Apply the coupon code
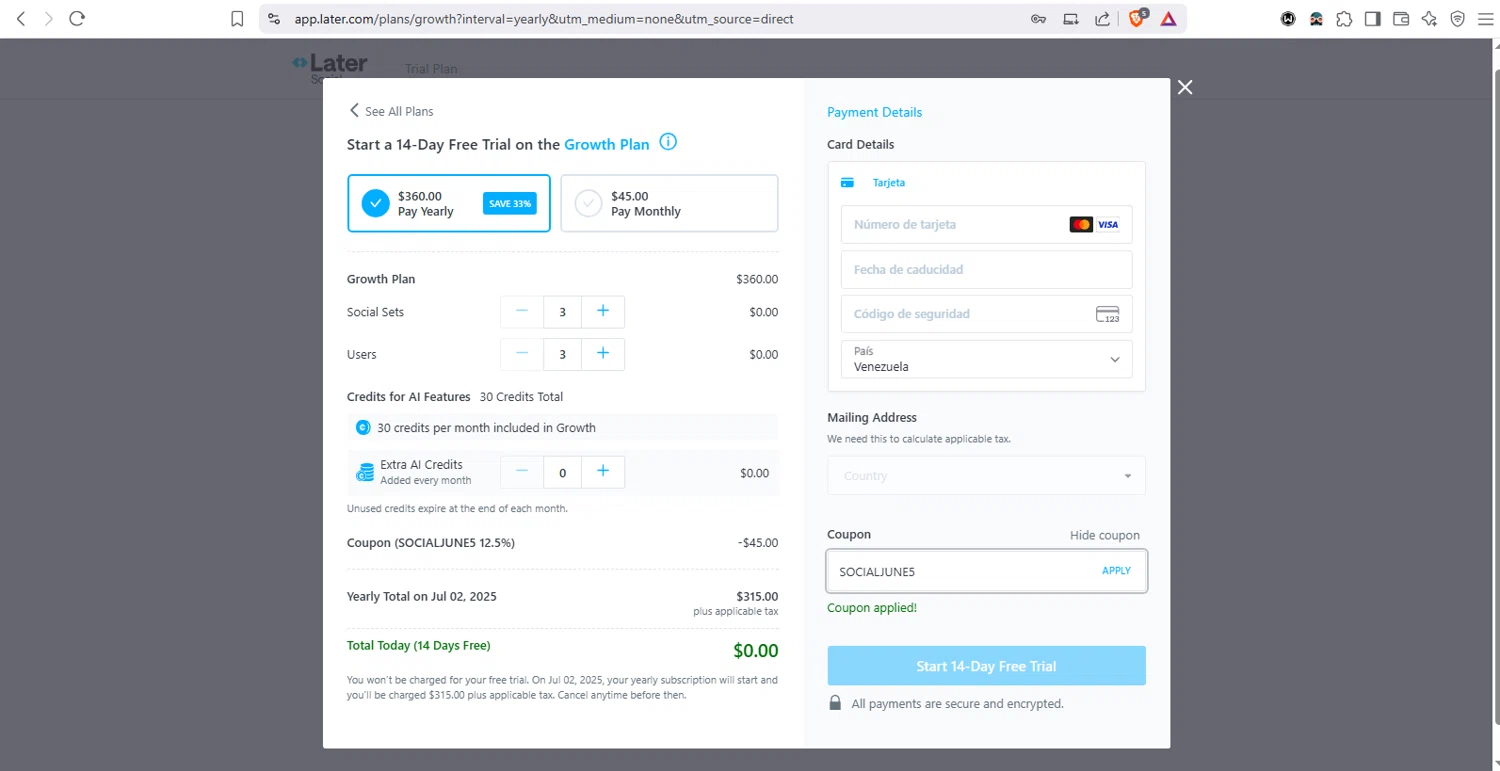The width and height of the screenshot is (1500, 771). pyautogui.click(x=1116, y=571)
